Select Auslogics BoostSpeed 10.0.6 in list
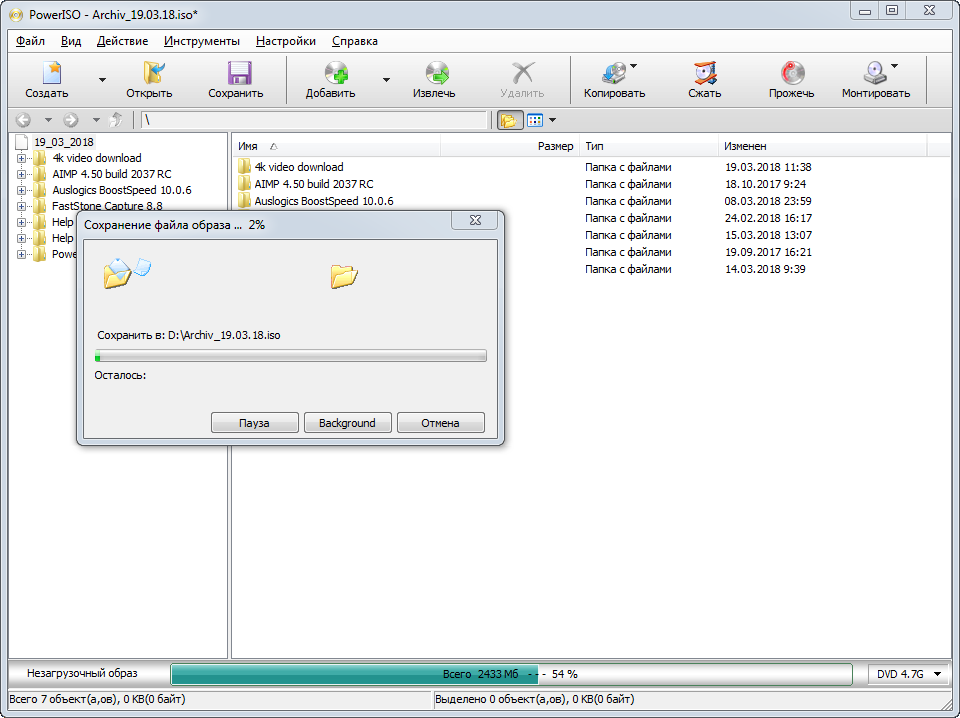Screen dimensions: 960x718 coord(324,201)
